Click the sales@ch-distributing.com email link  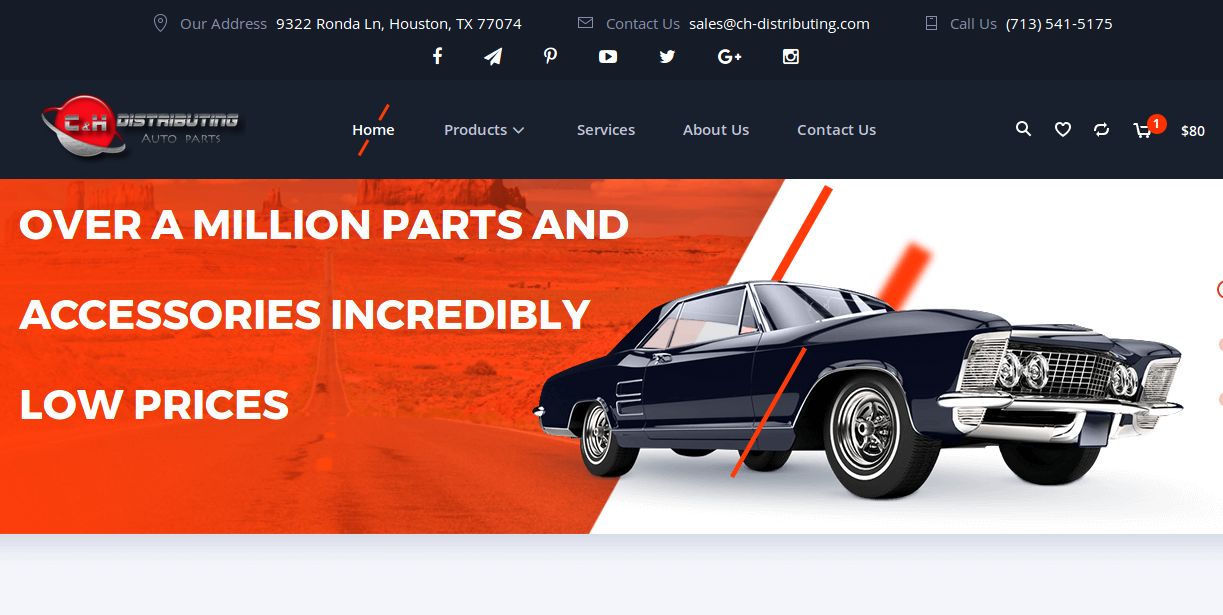[x=779, y=23]
